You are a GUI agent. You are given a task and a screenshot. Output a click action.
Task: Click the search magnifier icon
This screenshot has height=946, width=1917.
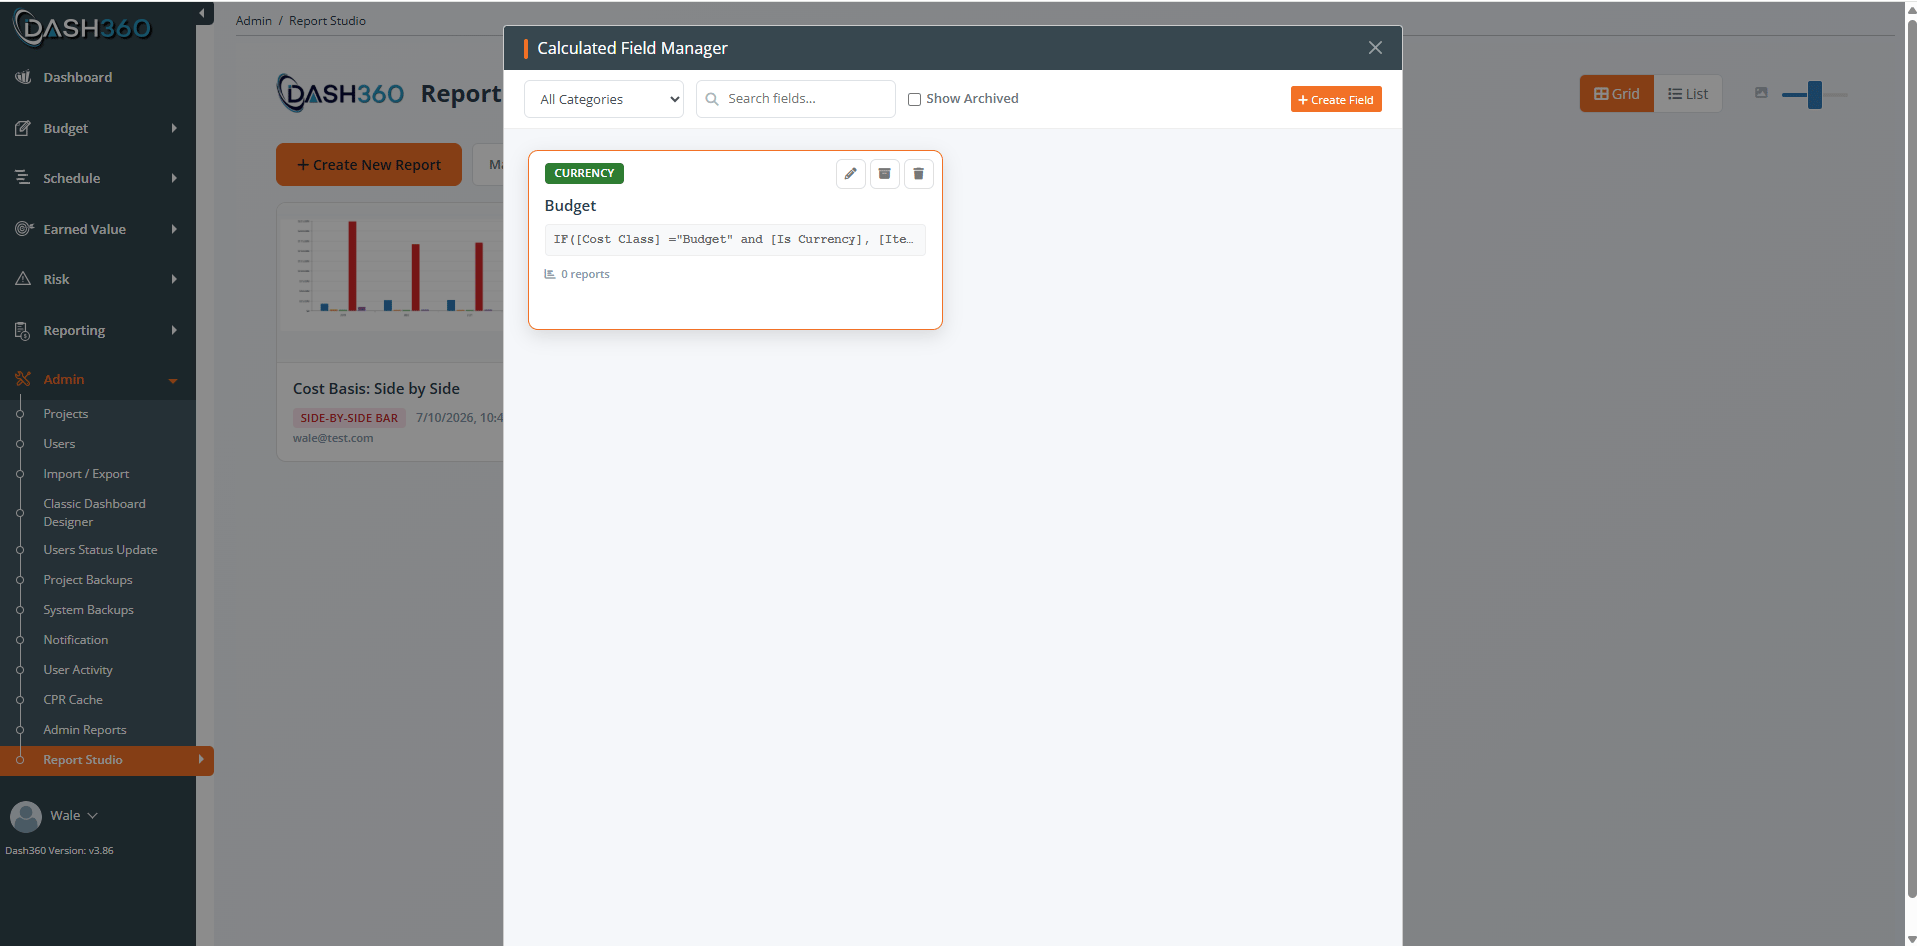[712, 99]
